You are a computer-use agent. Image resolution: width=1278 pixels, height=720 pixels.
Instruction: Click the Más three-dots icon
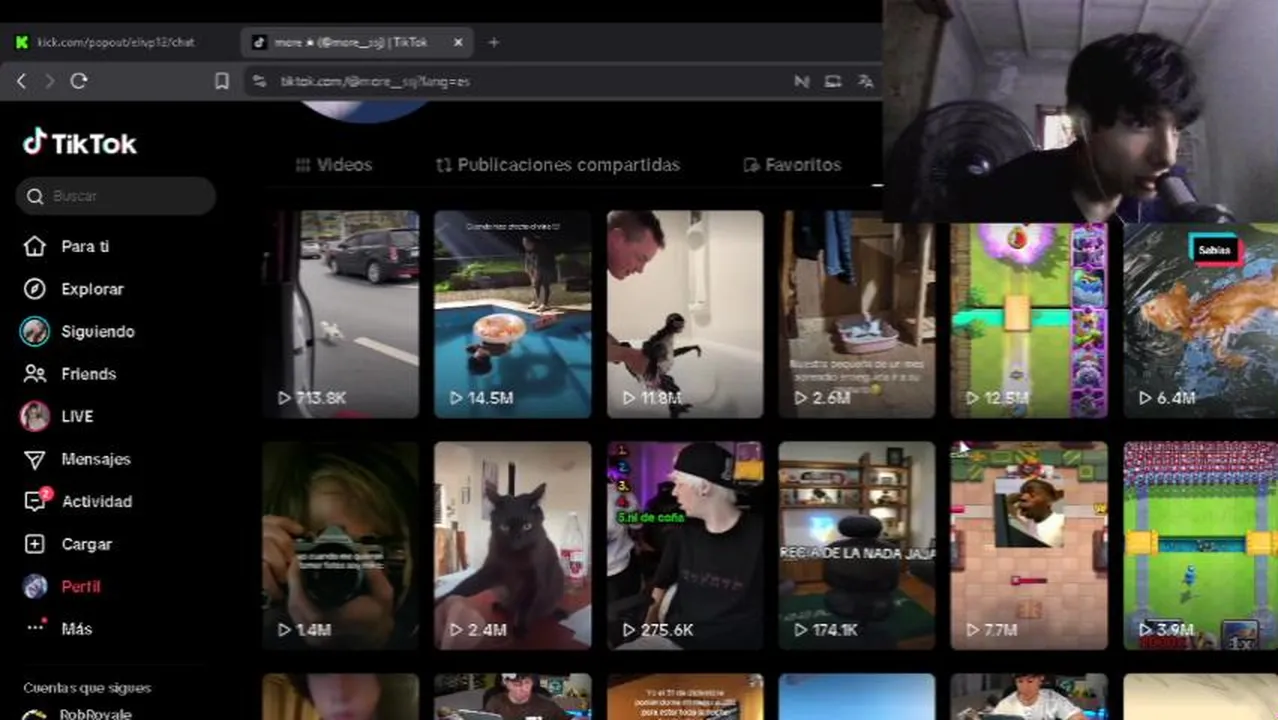36,627
